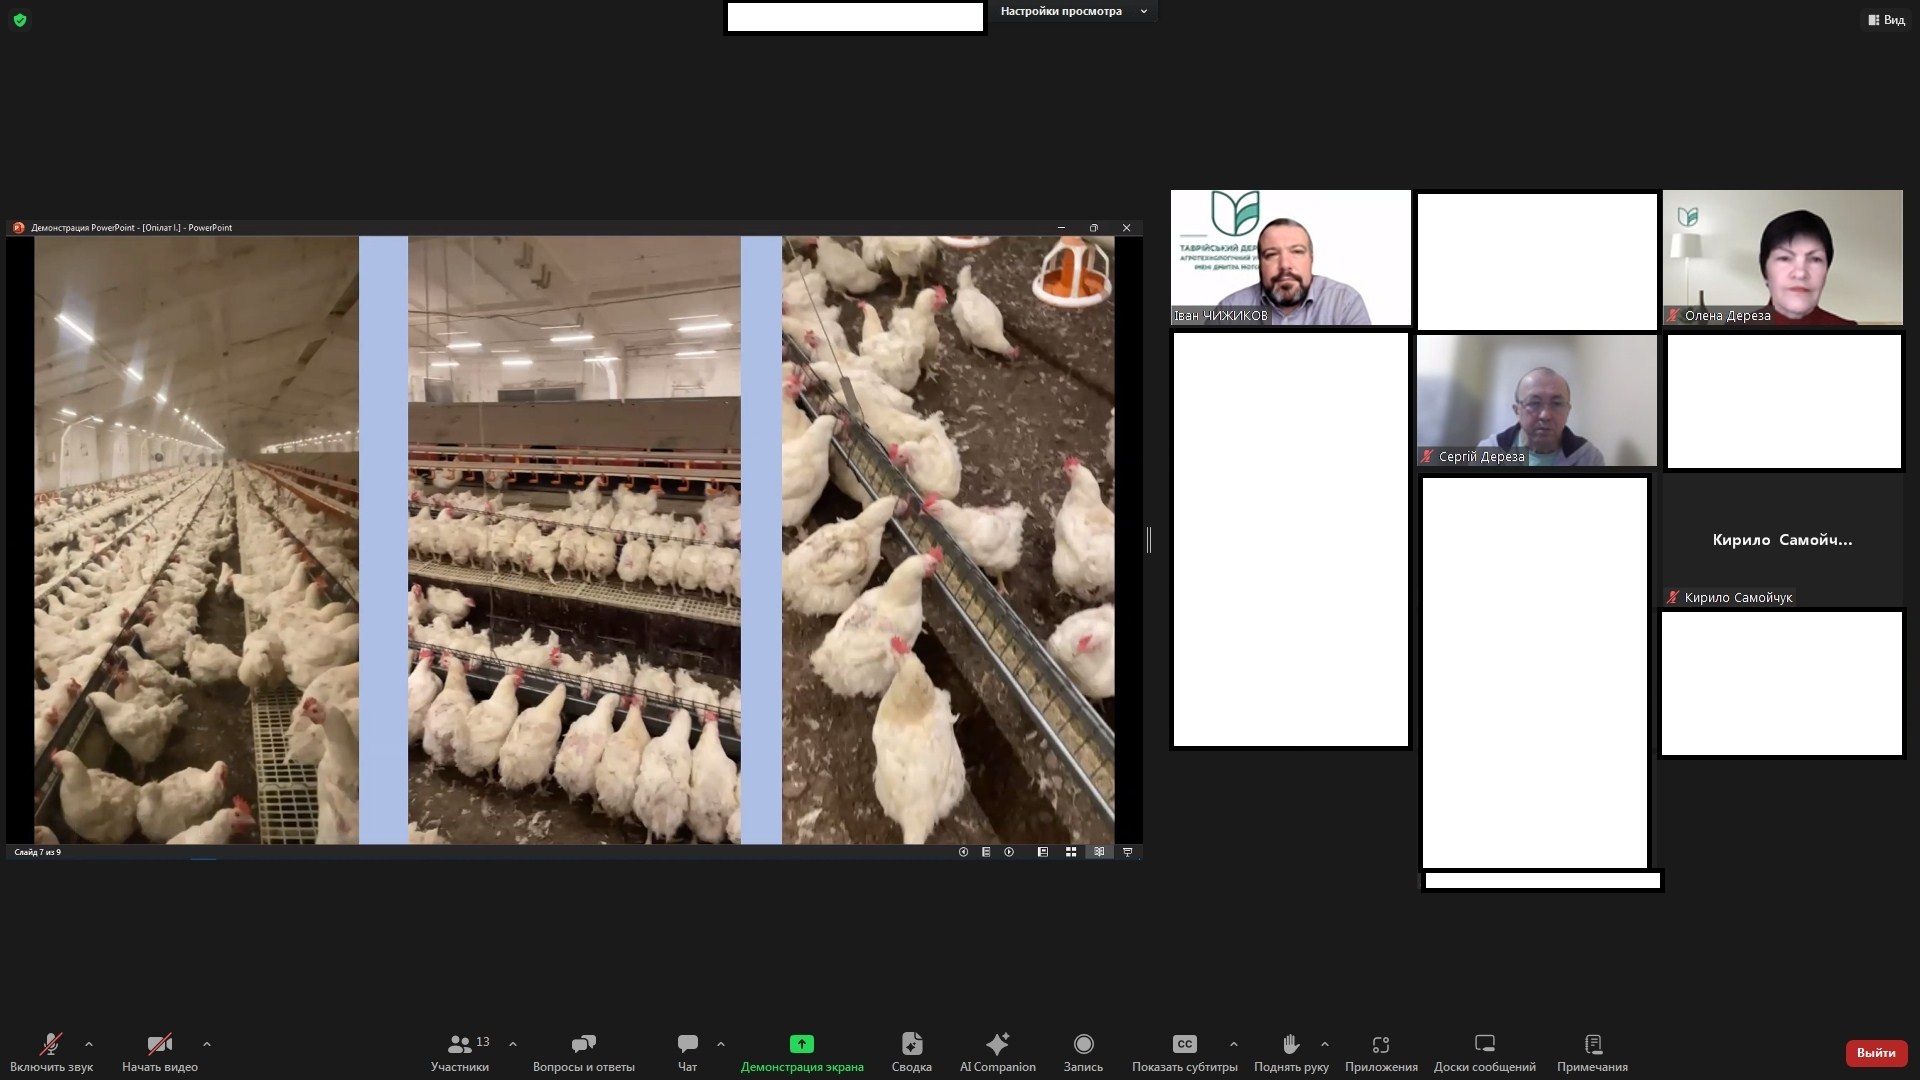Open the Вид view menu
The height and width of the screenshot is (1080, 1920).
coord(1886,20)
